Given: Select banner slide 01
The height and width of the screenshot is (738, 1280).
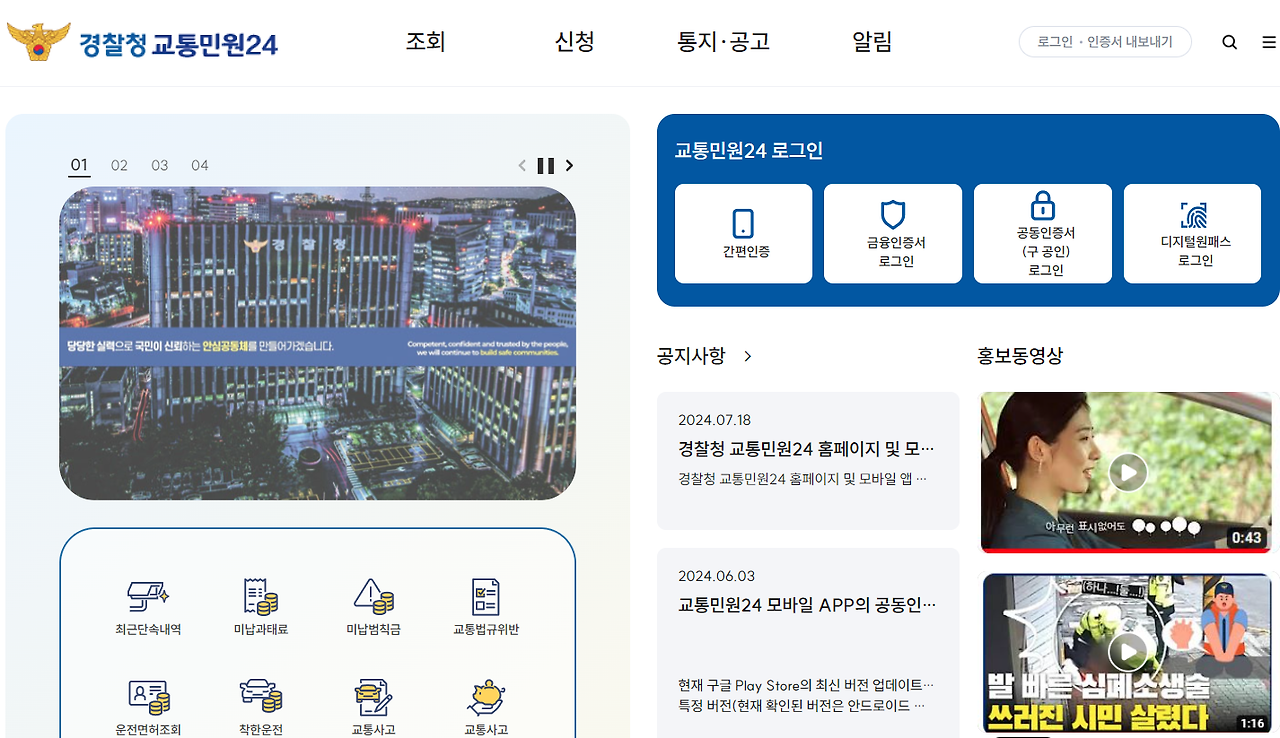Looking at the screenshot, I should coord(79,166).
